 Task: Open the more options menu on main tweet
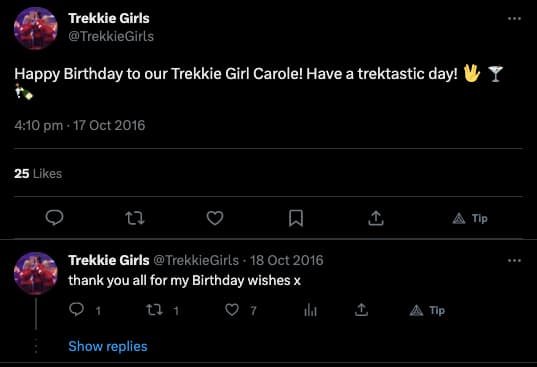tap(514, 18)
